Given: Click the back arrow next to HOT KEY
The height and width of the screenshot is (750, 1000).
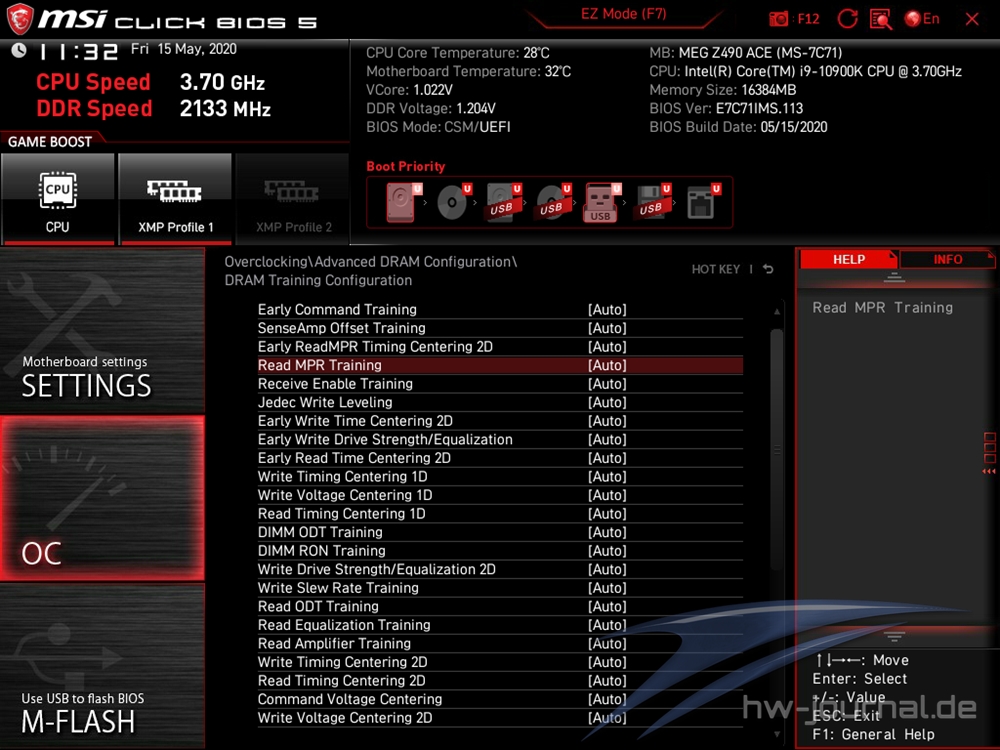Looking at the screenshot, I should [768, 269].
